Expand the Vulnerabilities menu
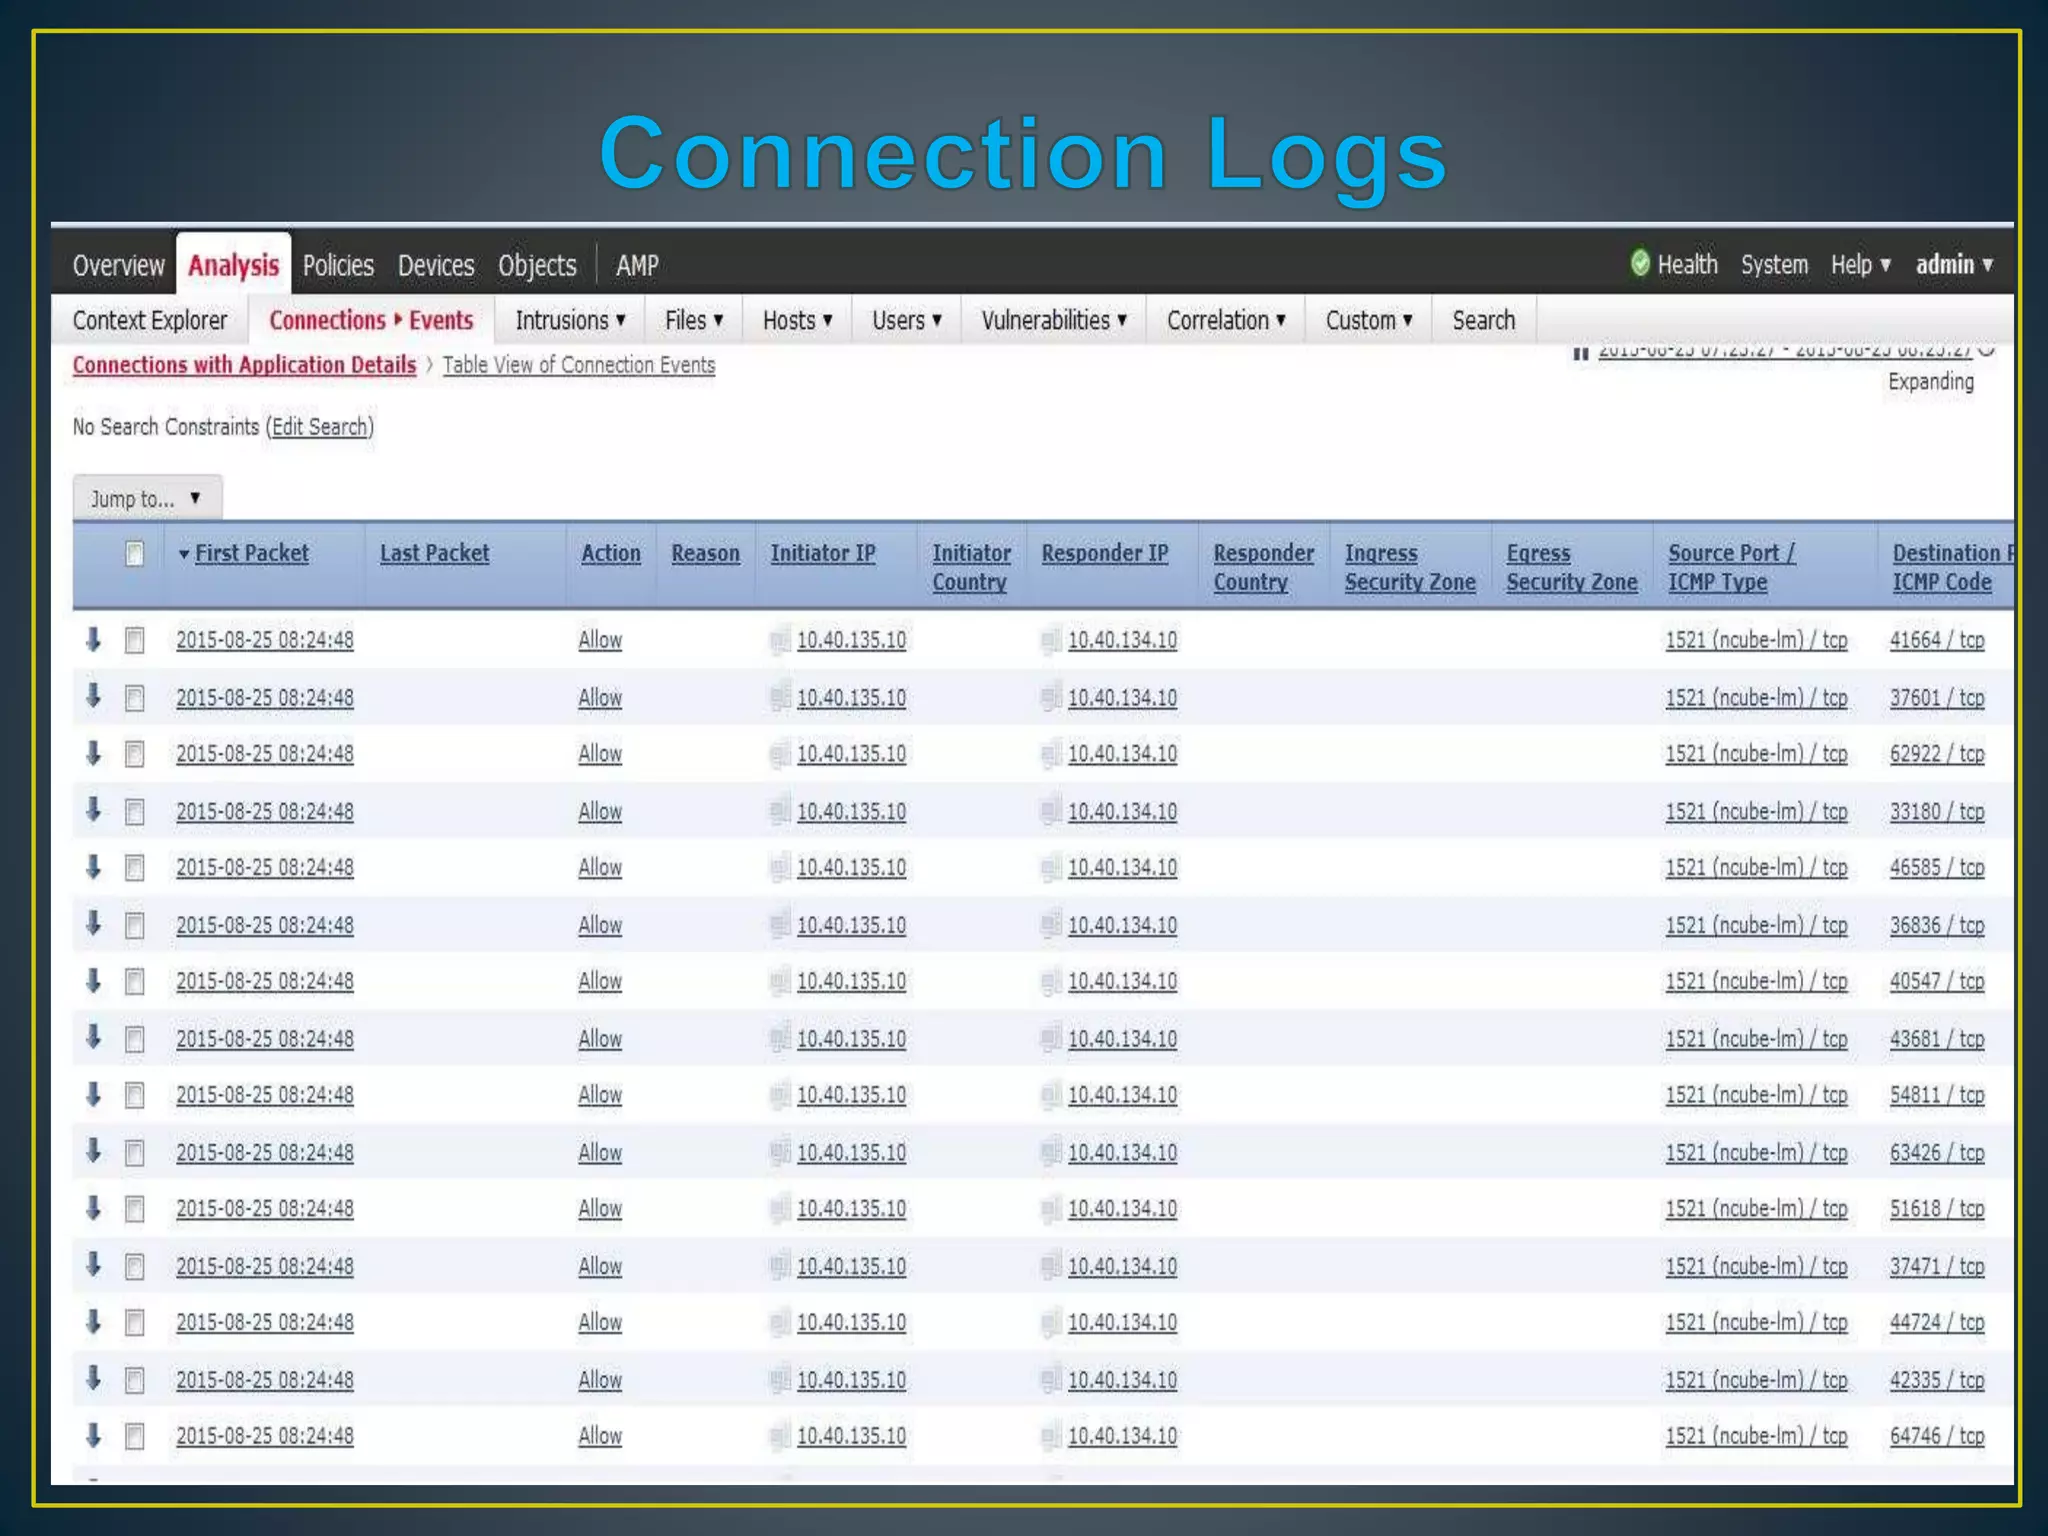This screenshot has width=2048, height=1536. pos(1054,320)
